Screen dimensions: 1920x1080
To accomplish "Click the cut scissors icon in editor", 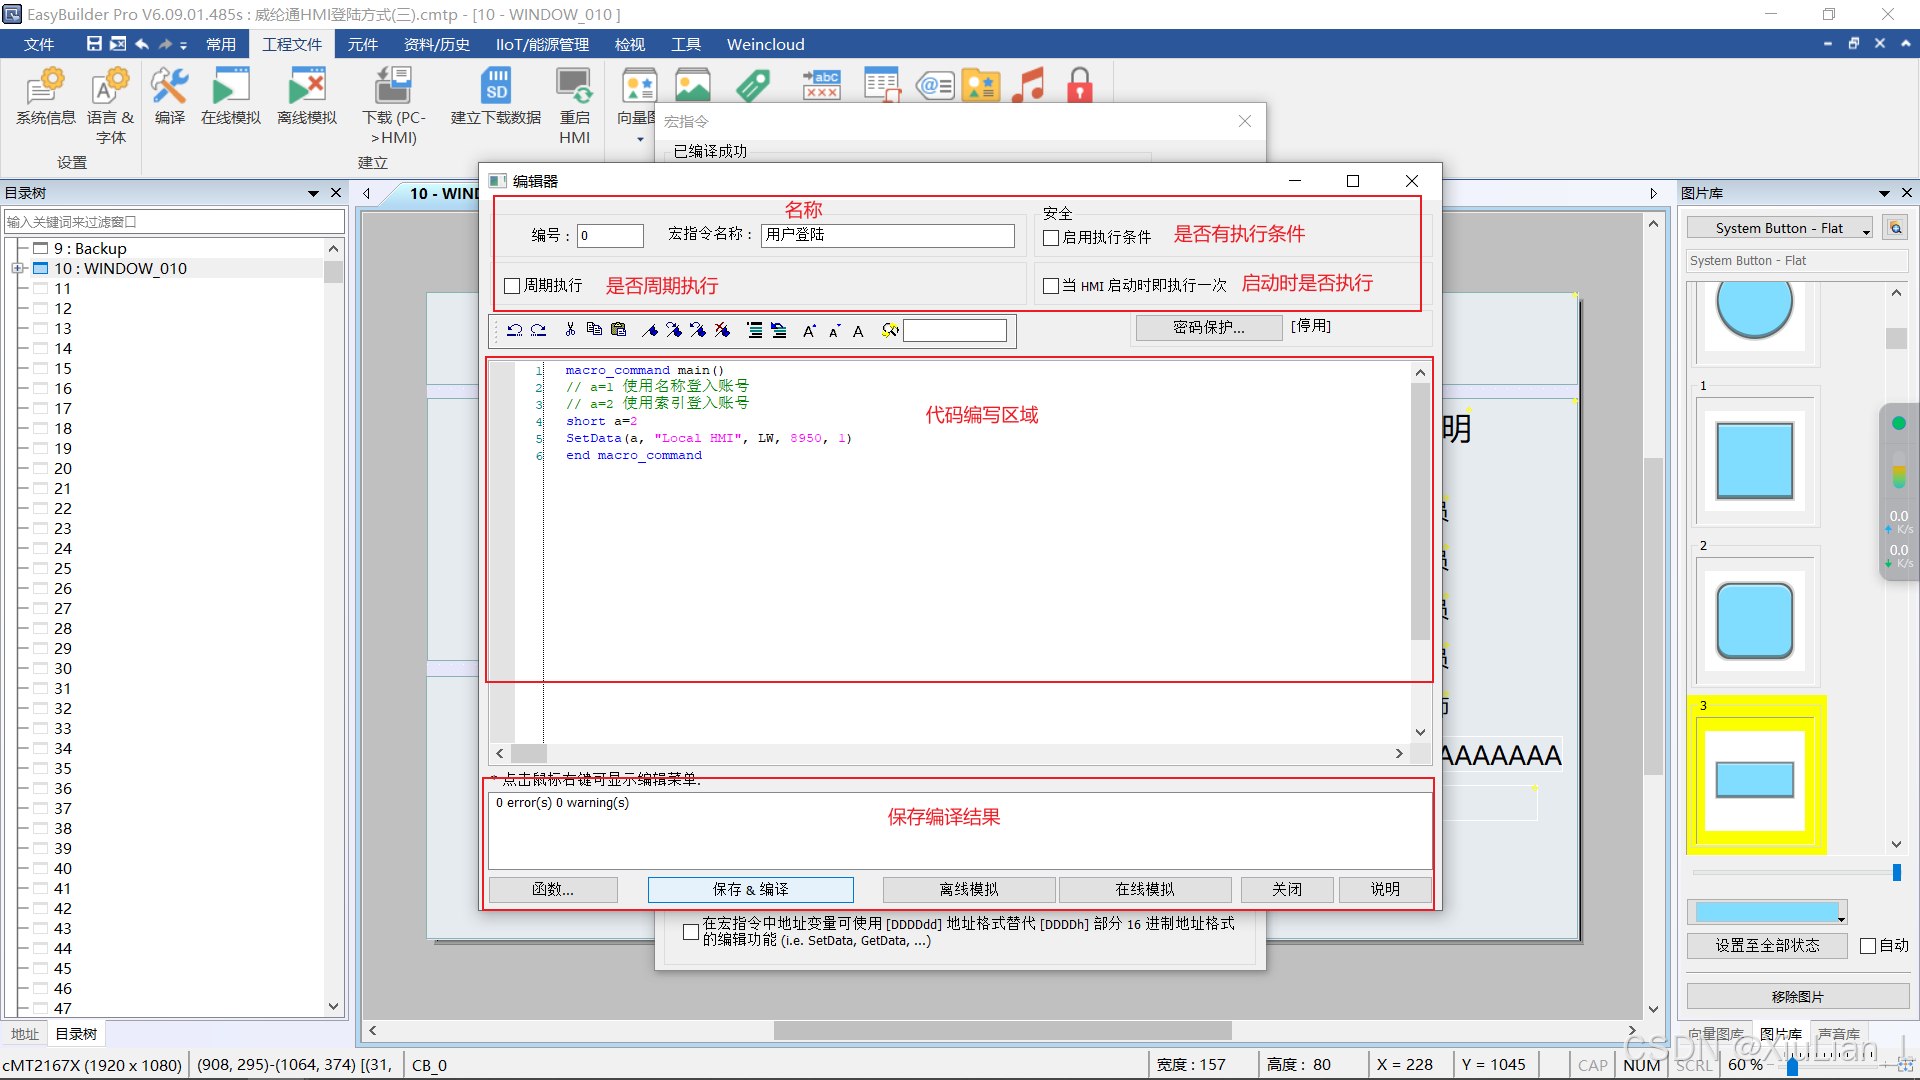I will 570,330.
